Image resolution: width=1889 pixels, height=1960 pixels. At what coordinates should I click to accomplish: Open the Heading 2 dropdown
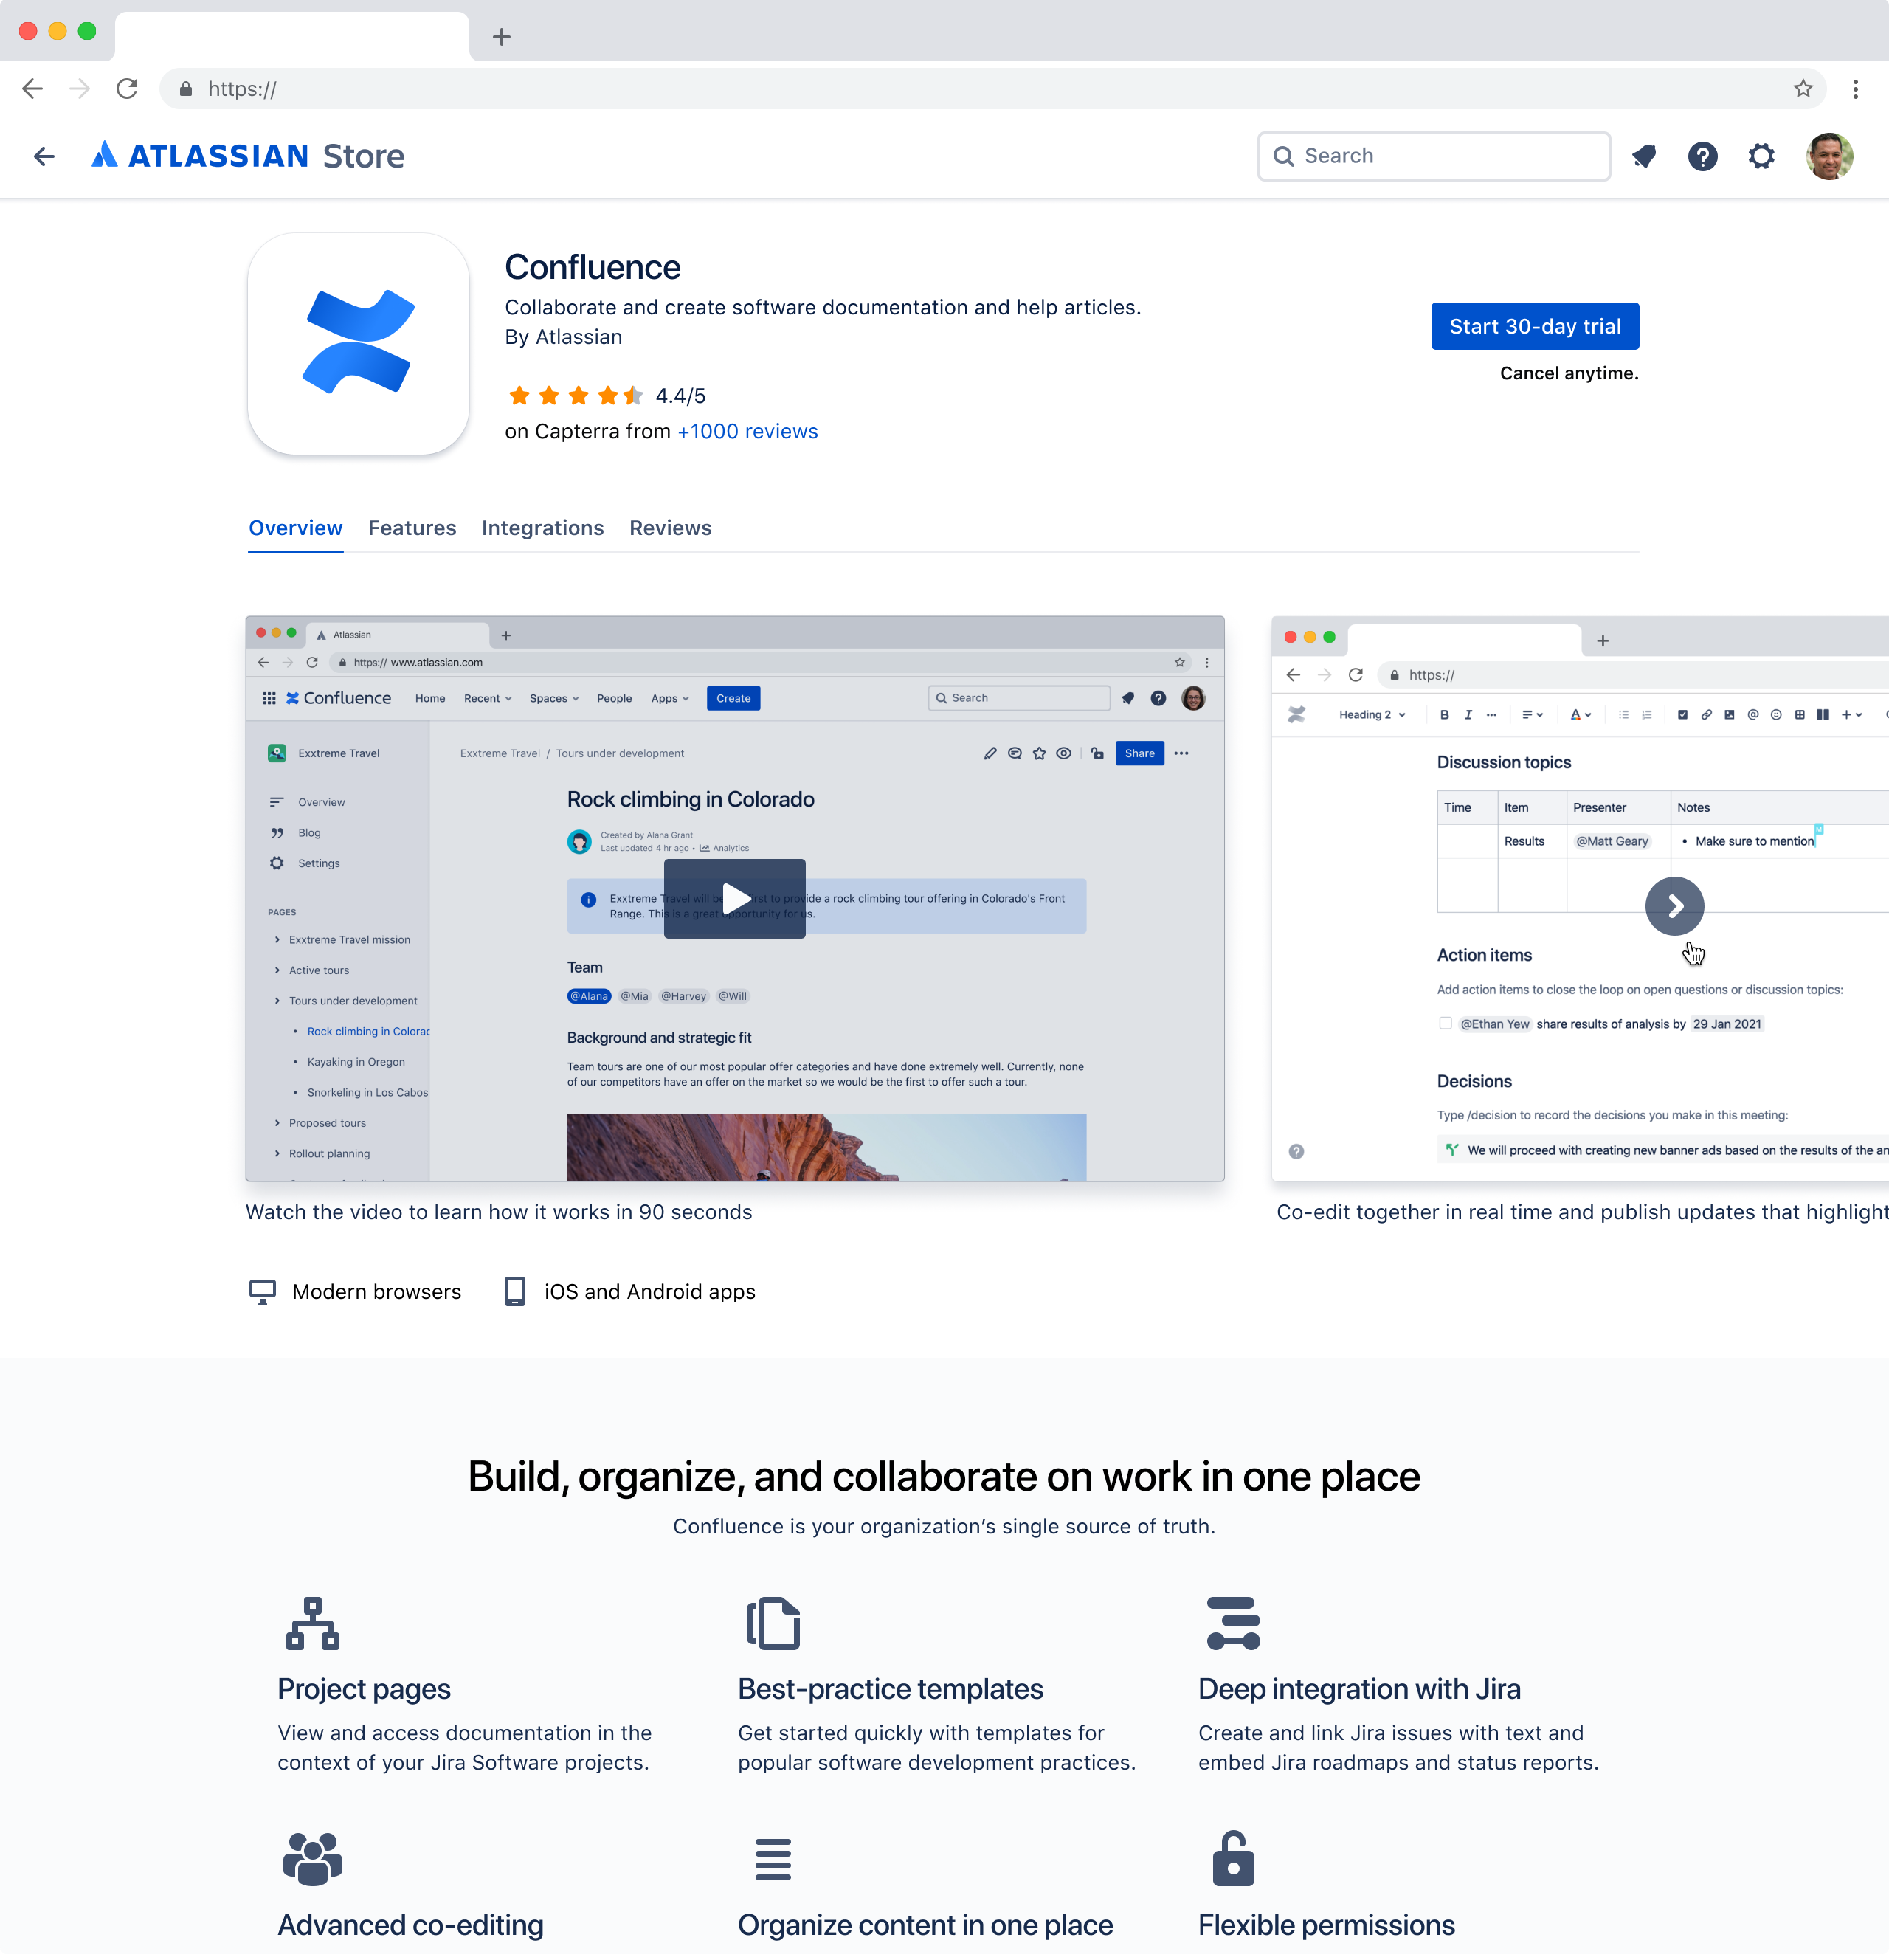click(x=1372, y=714)
